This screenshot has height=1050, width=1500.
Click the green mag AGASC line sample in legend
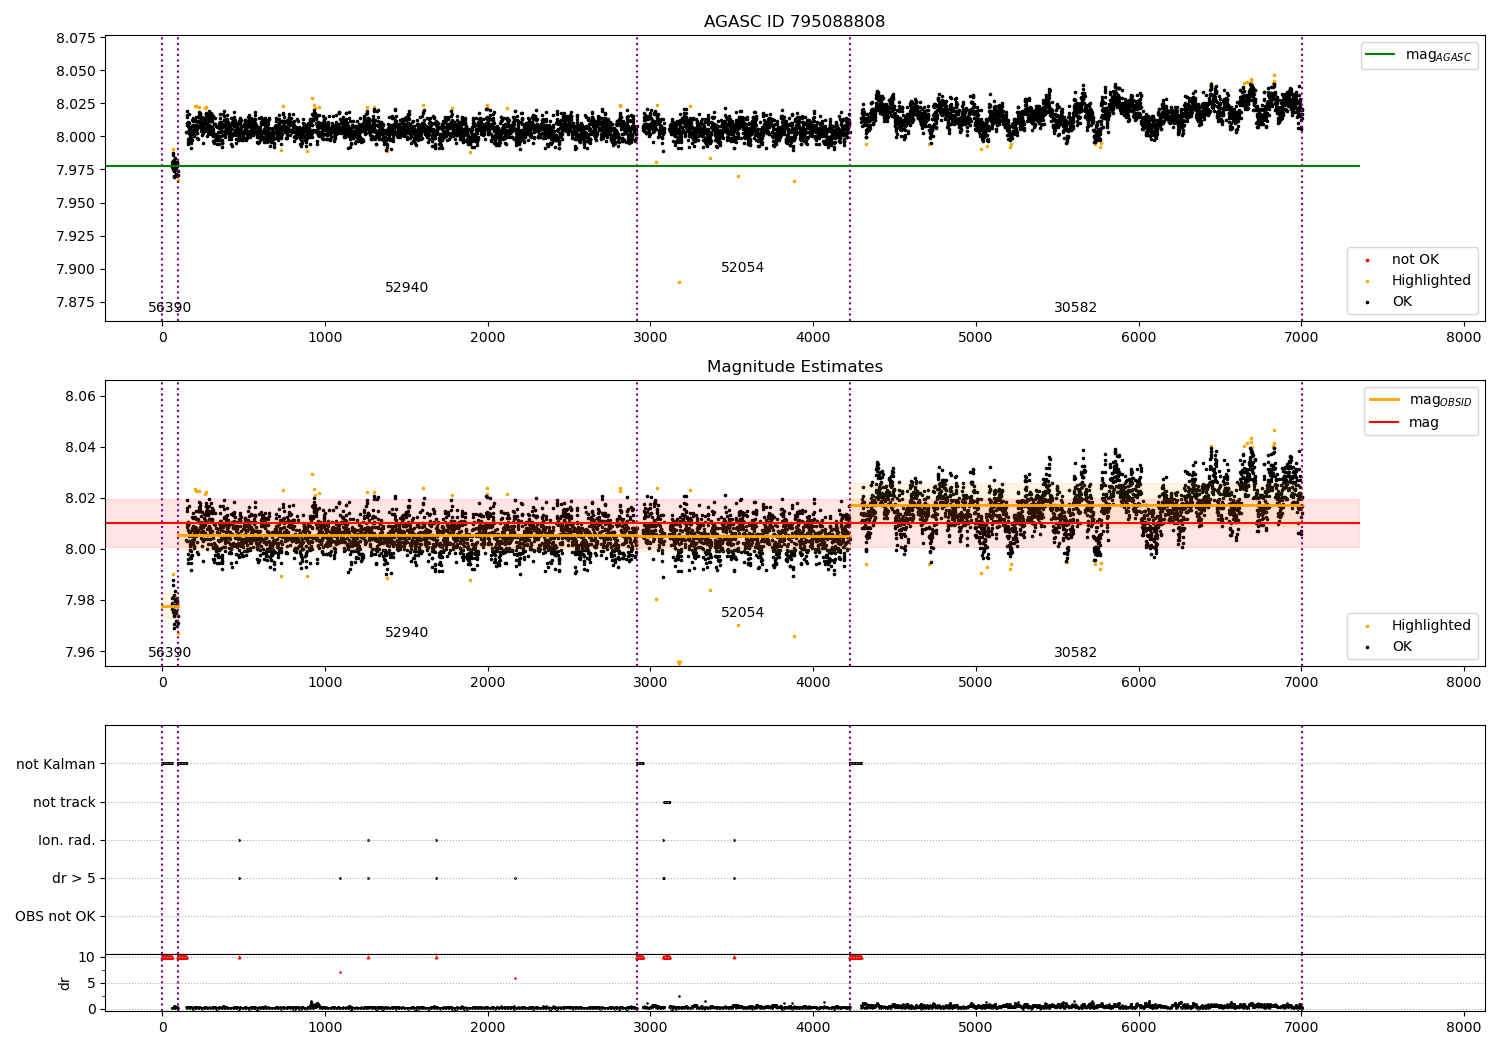point(1382,55)
